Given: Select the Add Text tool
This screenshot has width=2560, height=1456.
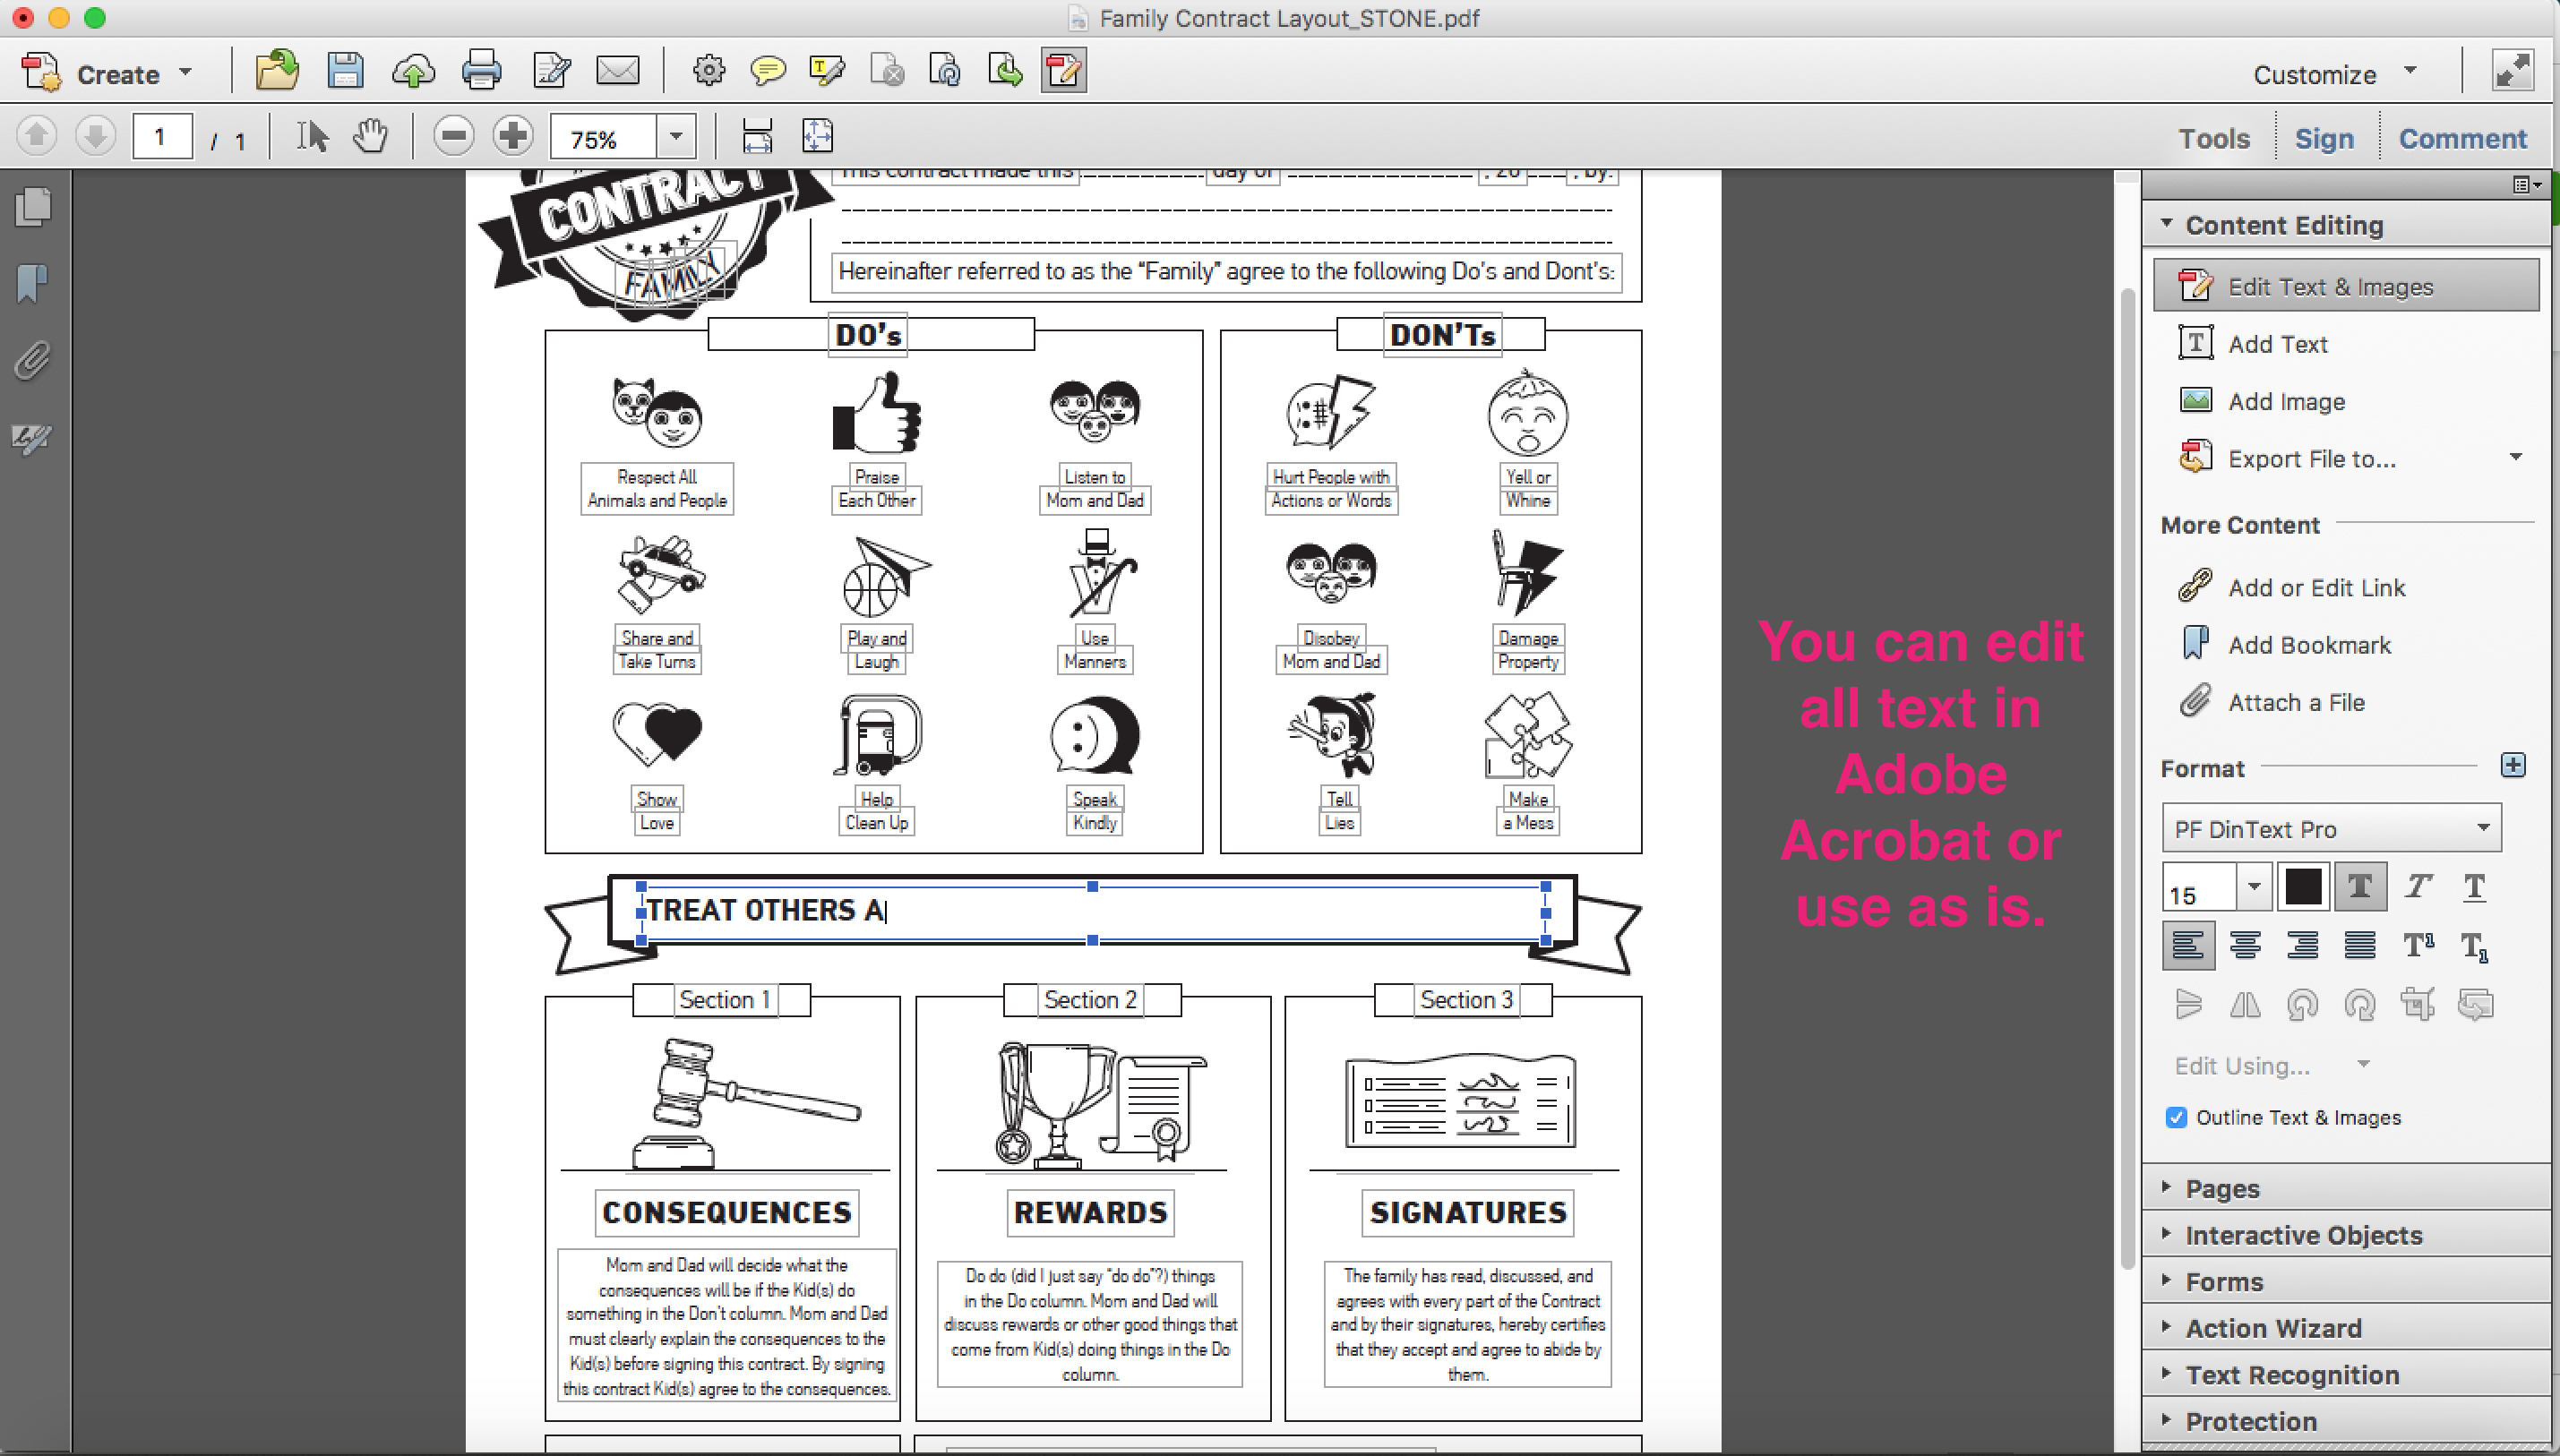Looking at the screenshot, I should (2277, 343).
